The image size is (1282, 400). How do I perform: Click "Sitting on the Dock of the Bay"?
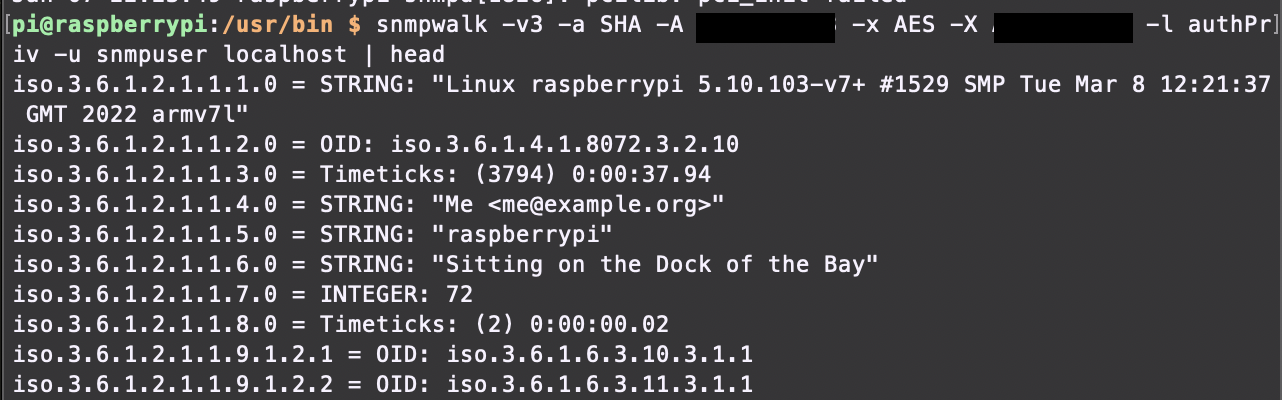655,265
